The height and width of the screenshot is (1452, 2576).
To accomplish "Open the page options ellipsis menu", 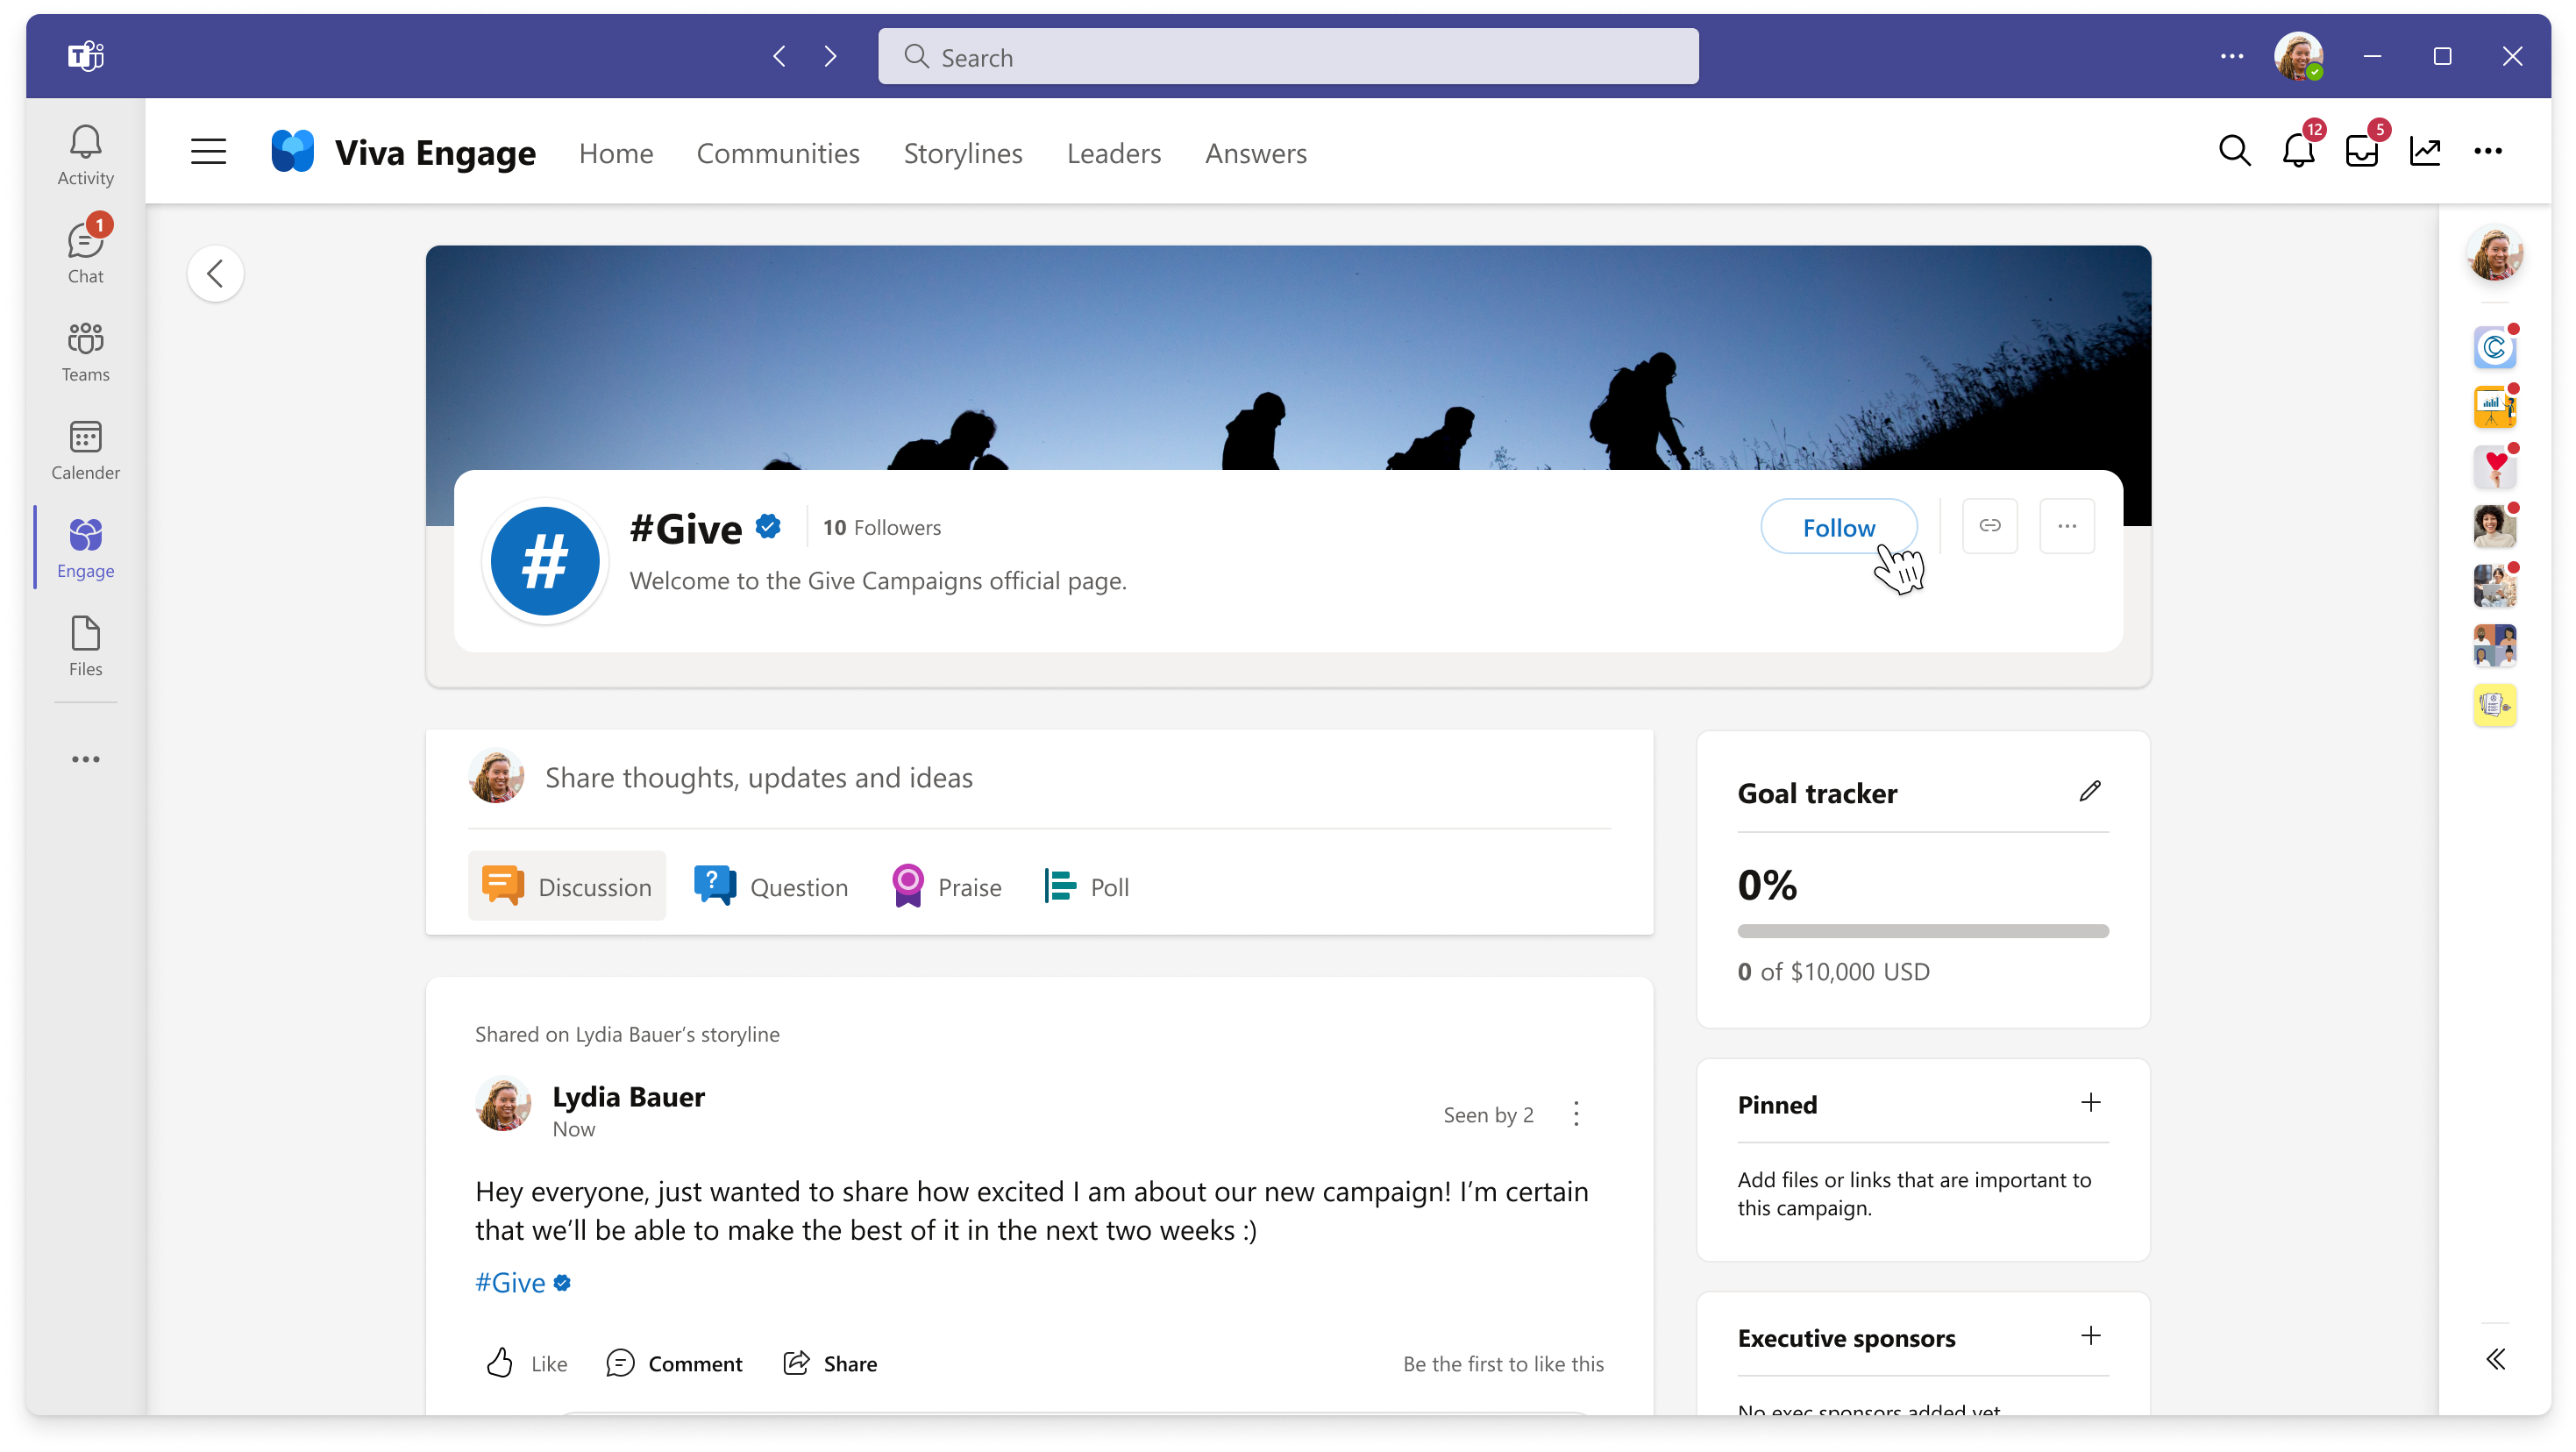I will 2067,525.
